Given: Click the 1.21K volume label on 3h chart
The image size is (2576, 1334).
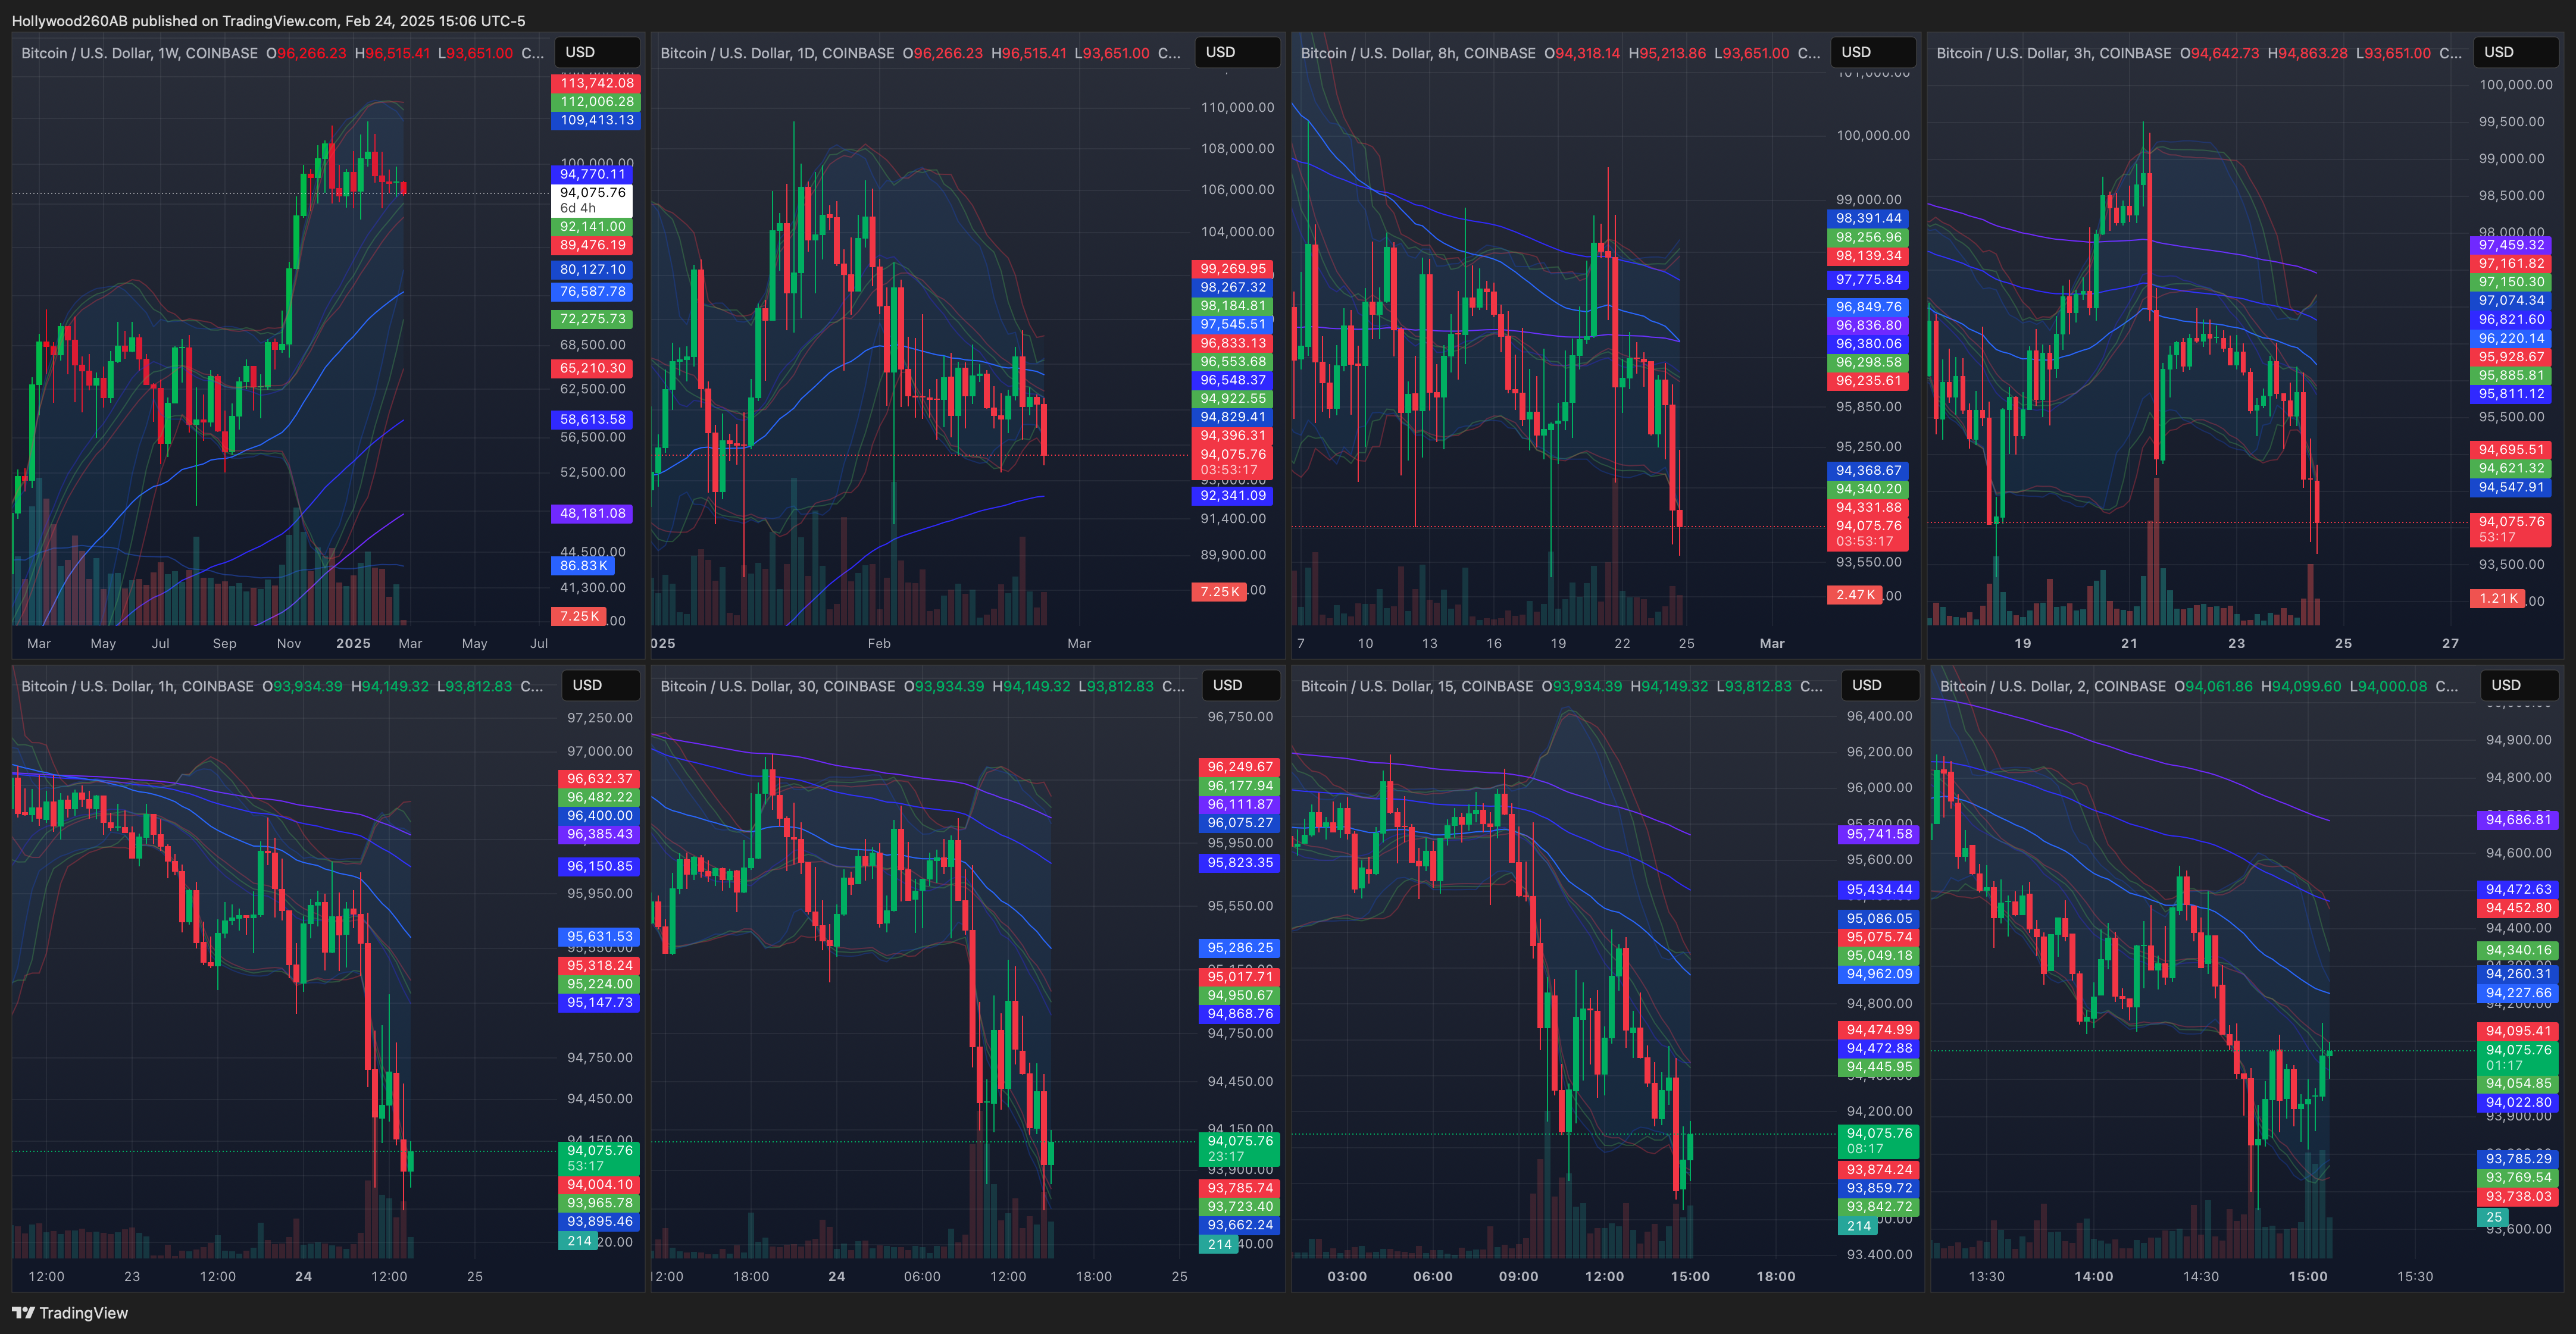Looking at the screenshot, I should click(2498, 598).
